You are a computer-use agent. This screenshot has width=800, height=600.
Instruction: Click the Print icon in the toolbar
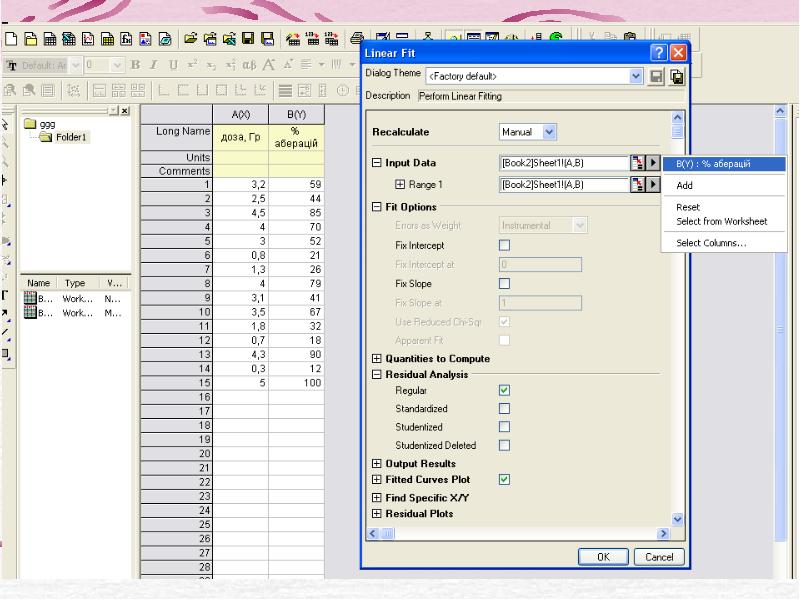coord(357,40)
